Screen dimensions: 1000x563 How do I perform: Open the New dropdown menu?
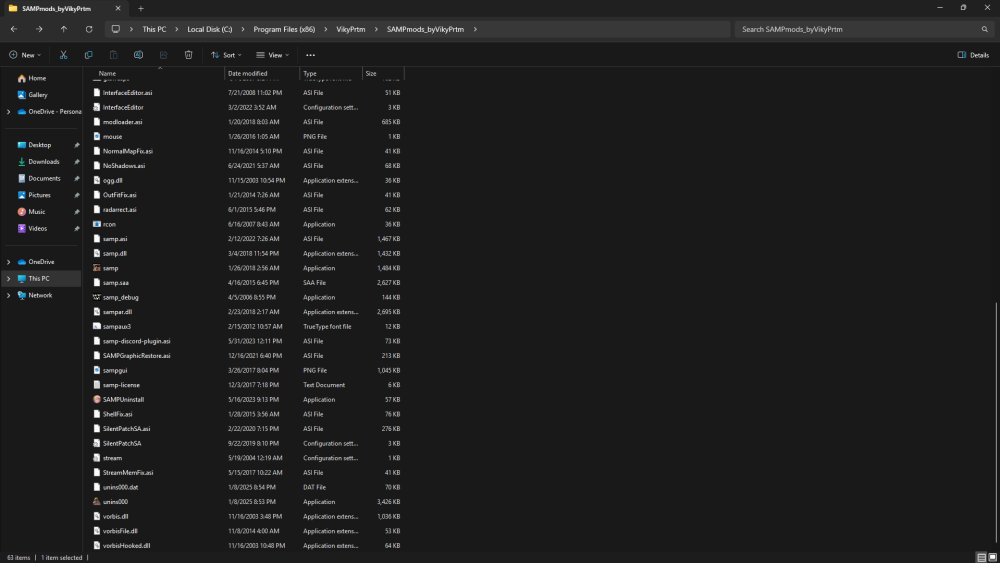[25, 55]
